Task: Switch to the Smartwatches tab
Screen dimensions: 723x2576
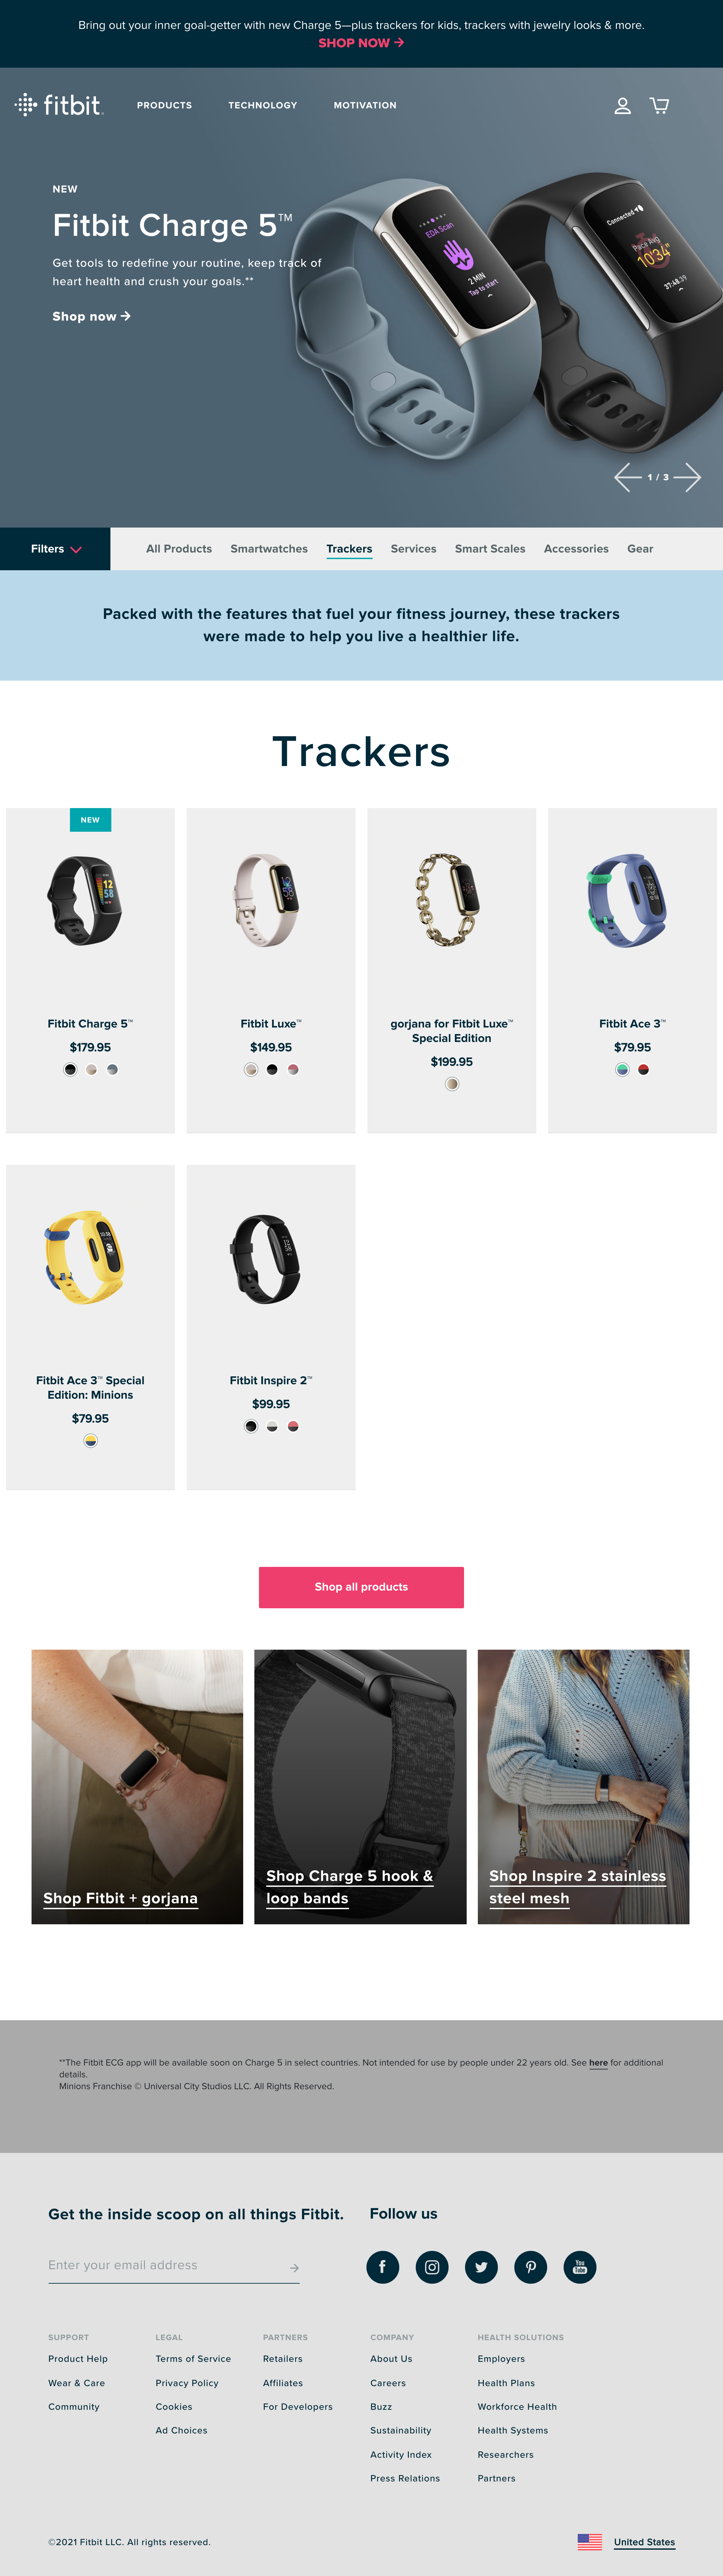Action: pyautogui.click(x=269, y=549)
